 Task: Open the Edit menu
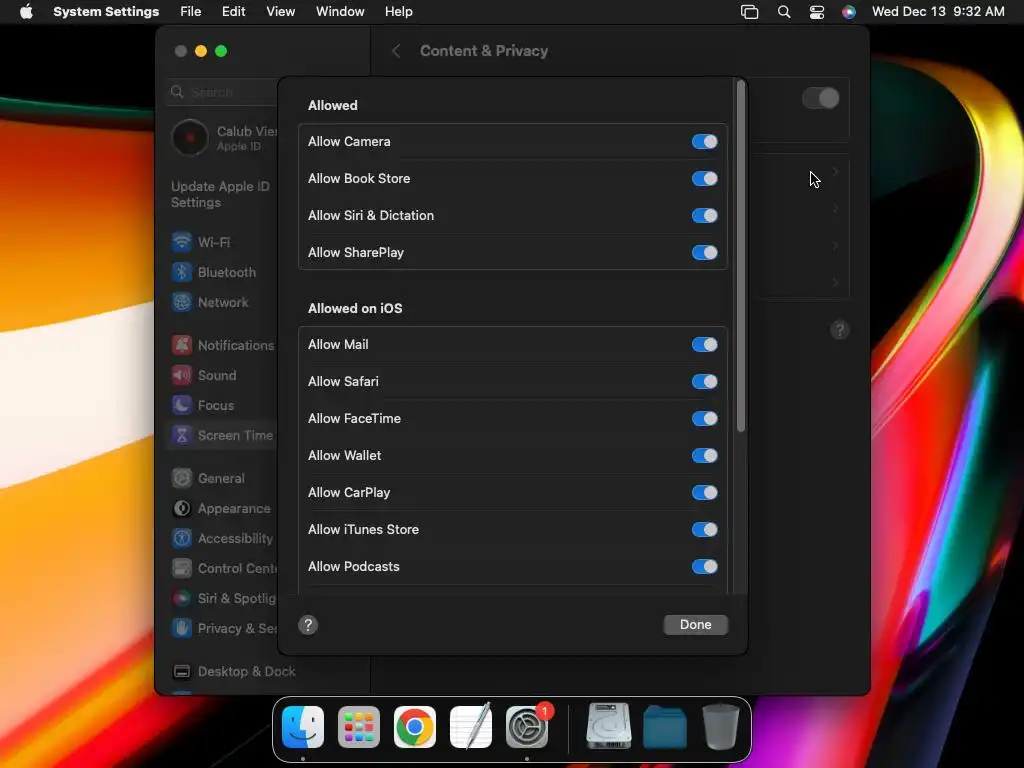coord(233,12)
